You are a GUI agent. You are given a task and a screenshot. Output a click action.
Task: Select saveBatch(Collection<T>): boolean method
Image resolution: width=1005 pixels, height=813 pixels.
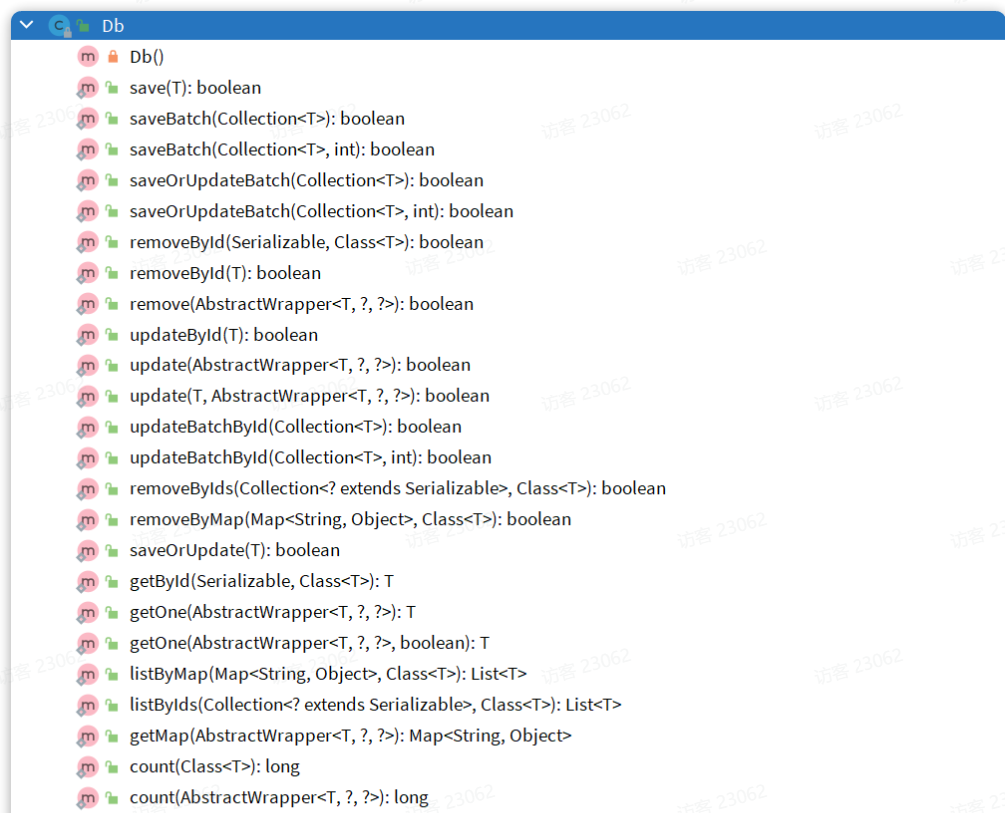coord(266,119)
